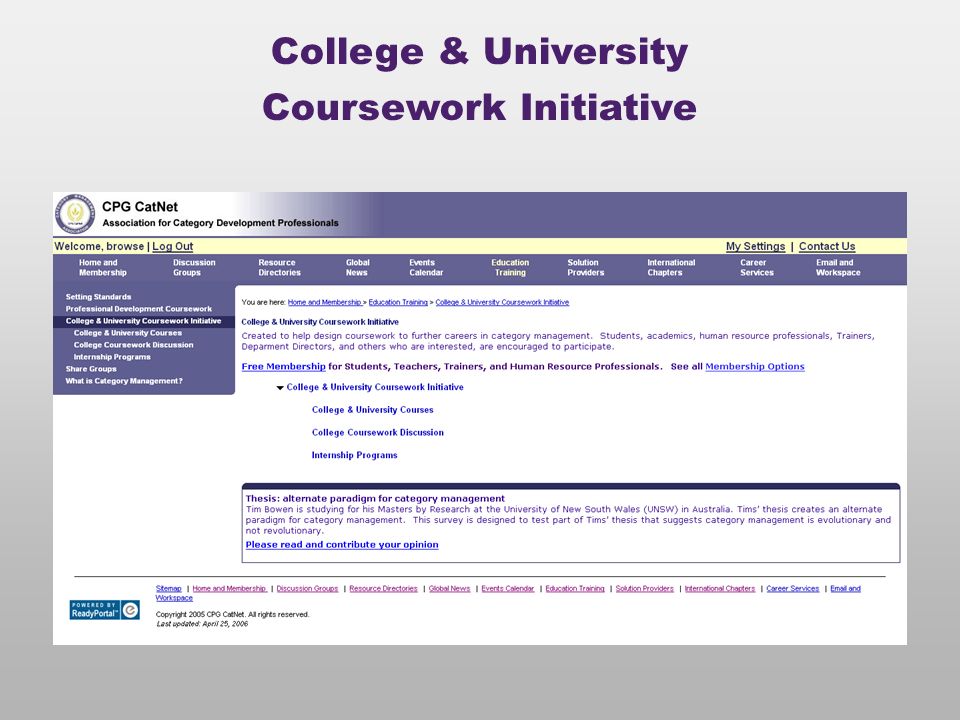Click the Copyright 2005 CPG CatNet text
The image size is (960, 720).
233,615
